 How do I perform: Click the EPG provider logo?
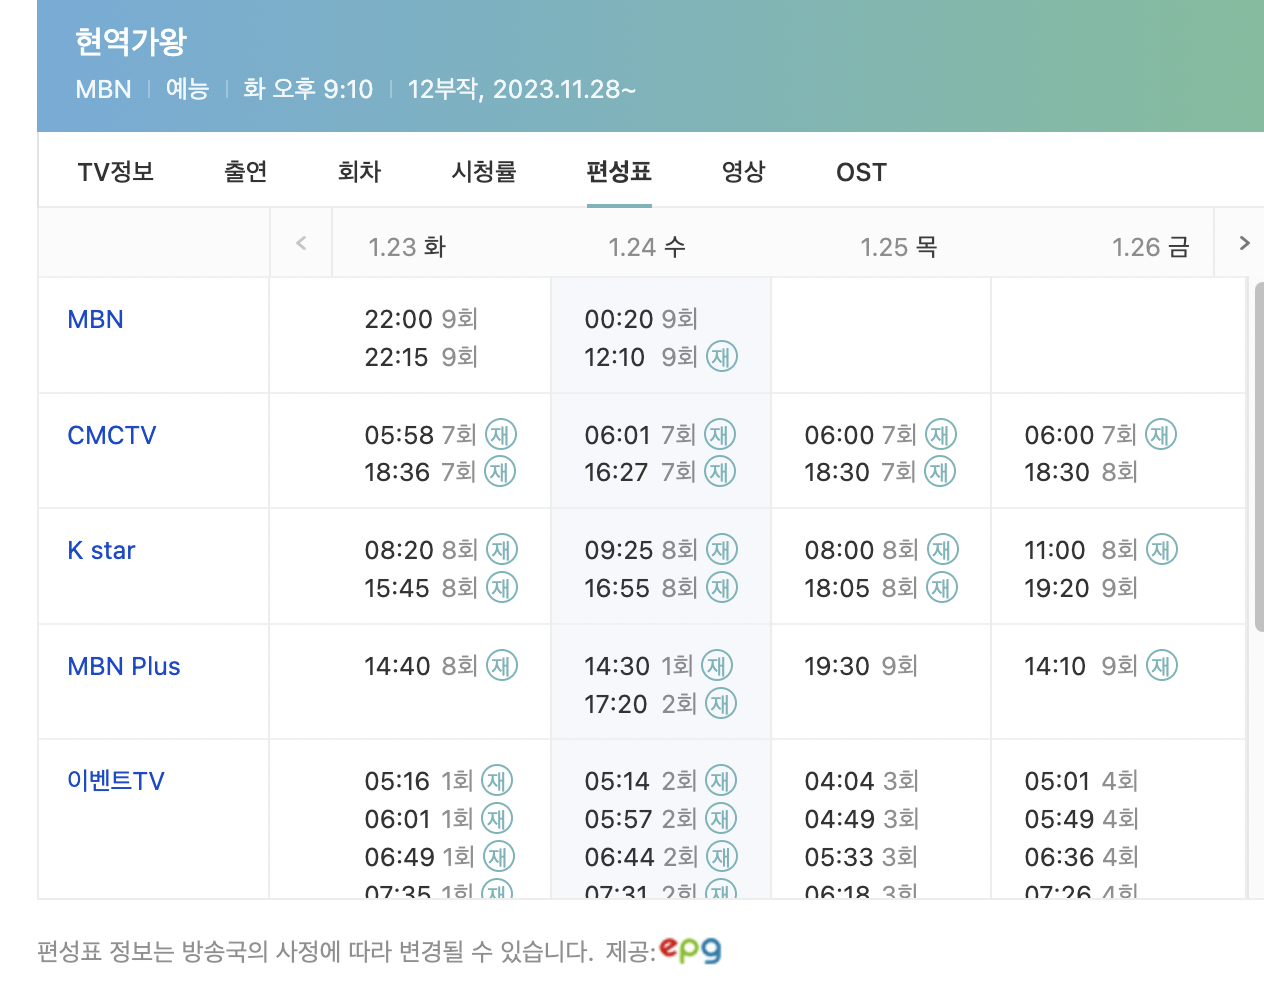tap(691, 950)
